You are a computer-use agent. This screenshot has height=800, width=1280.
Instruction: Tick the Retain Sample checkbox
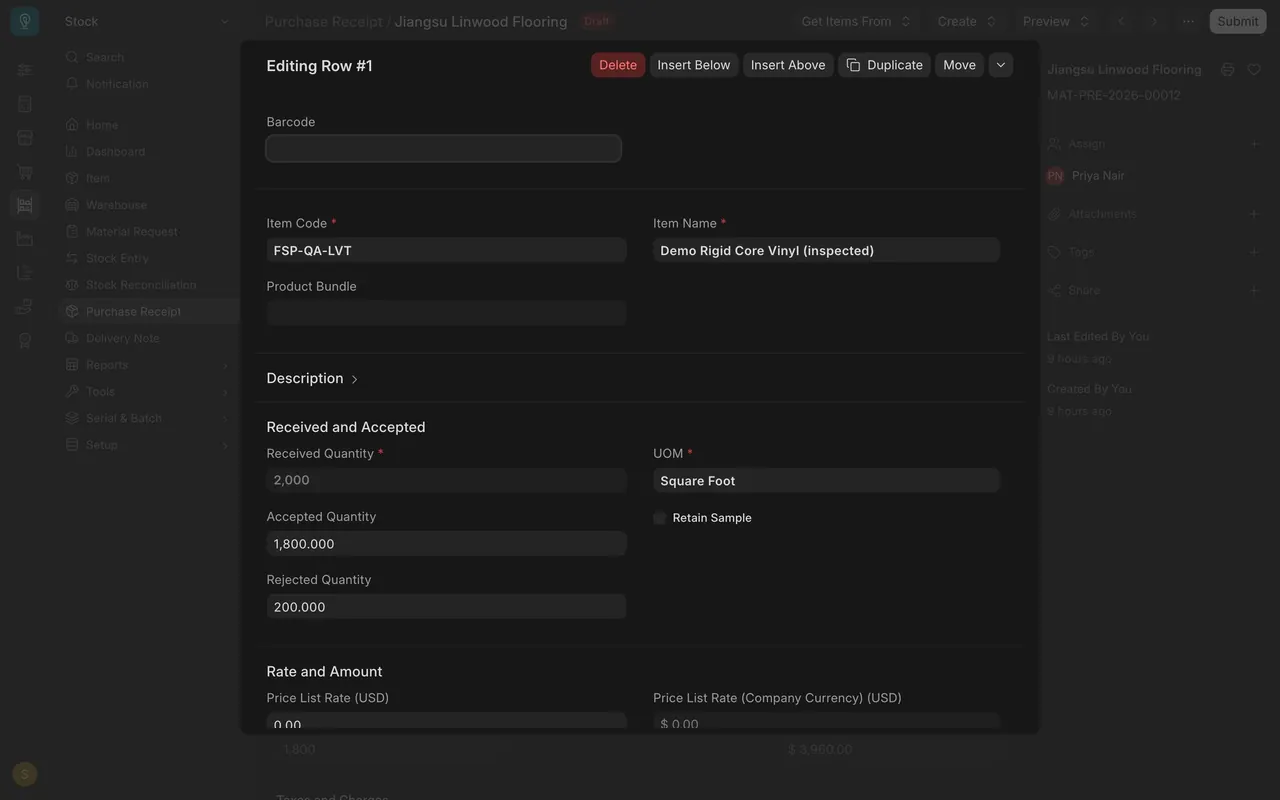point(660,518)
